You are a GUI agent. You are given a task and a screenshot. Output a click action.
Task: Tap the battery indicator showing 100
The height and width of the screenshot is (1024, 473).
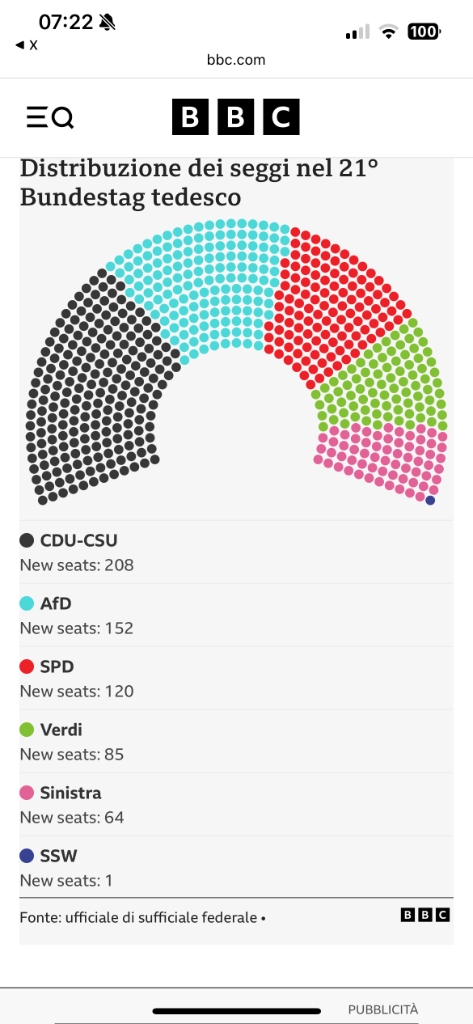[x=425, y=31]
